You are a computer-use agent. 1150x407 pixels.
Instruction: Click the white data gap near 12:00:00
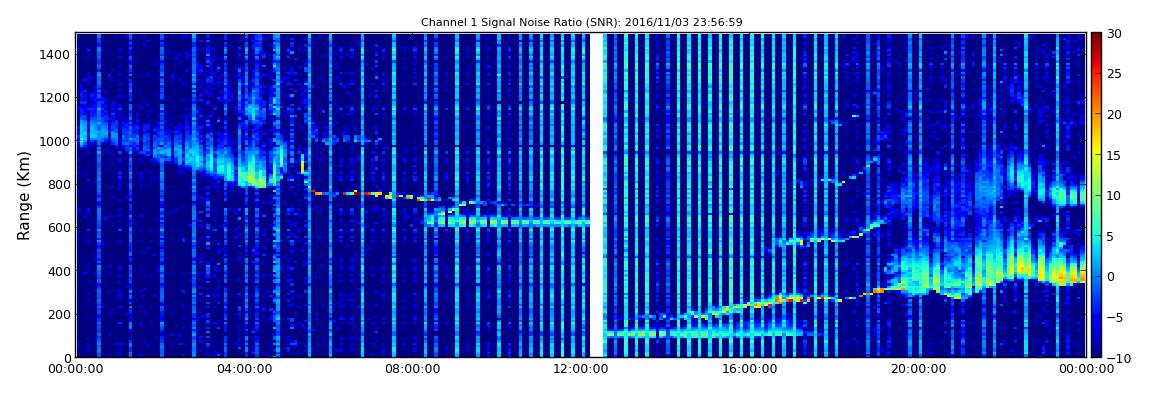point(596,195)
